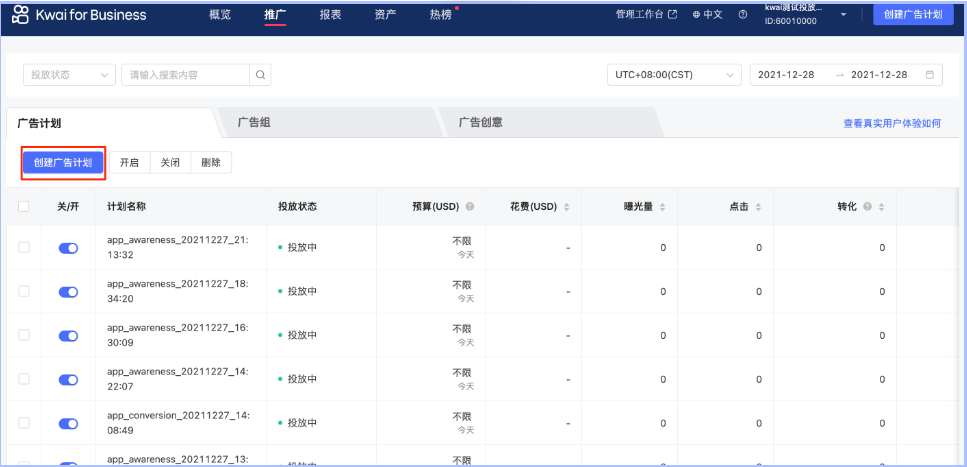The width and height of the screenshot is (967, 467).
Task: Sort by 花费(USD) column arrows
Action: 567,207
